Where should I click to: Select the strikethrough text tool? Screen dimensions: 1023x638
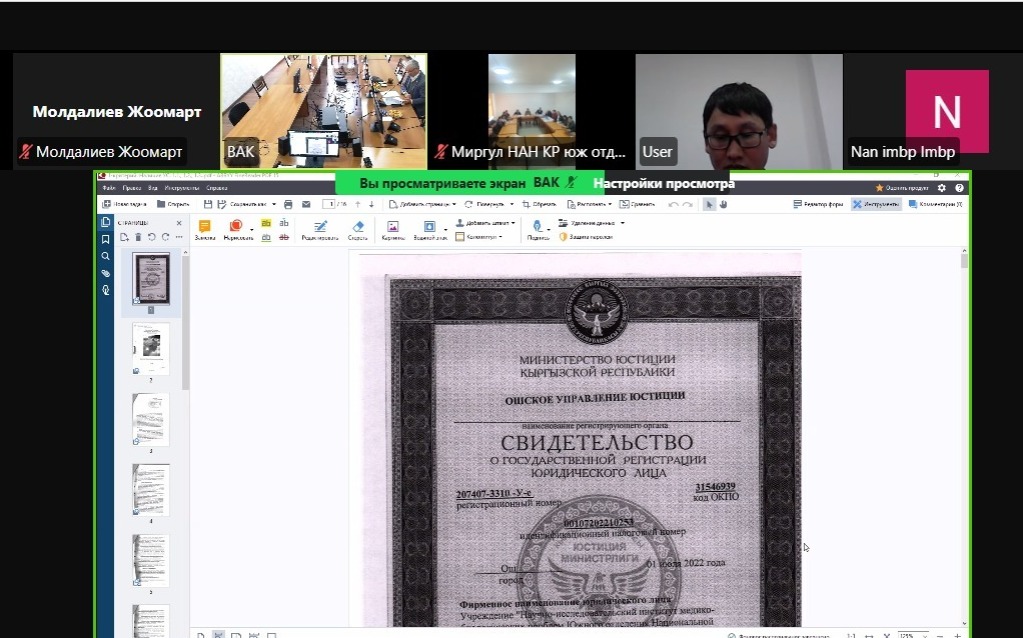click(284, 238)
